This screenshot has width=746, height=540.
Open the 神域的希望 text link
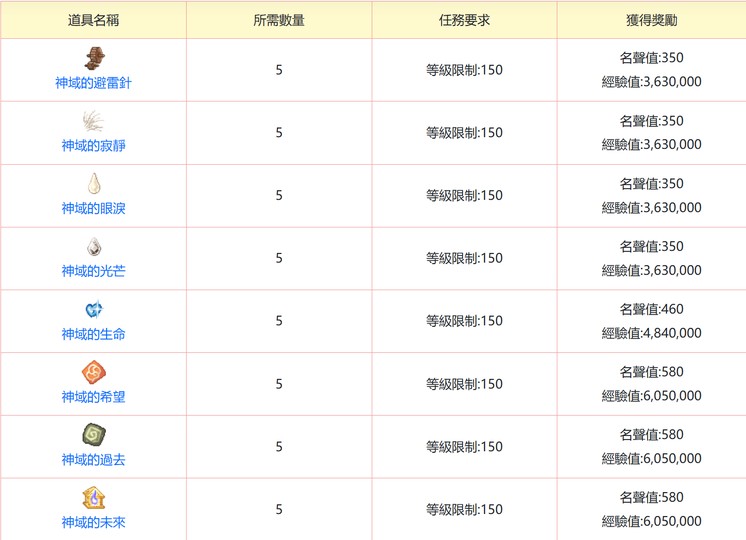point(93,397)
